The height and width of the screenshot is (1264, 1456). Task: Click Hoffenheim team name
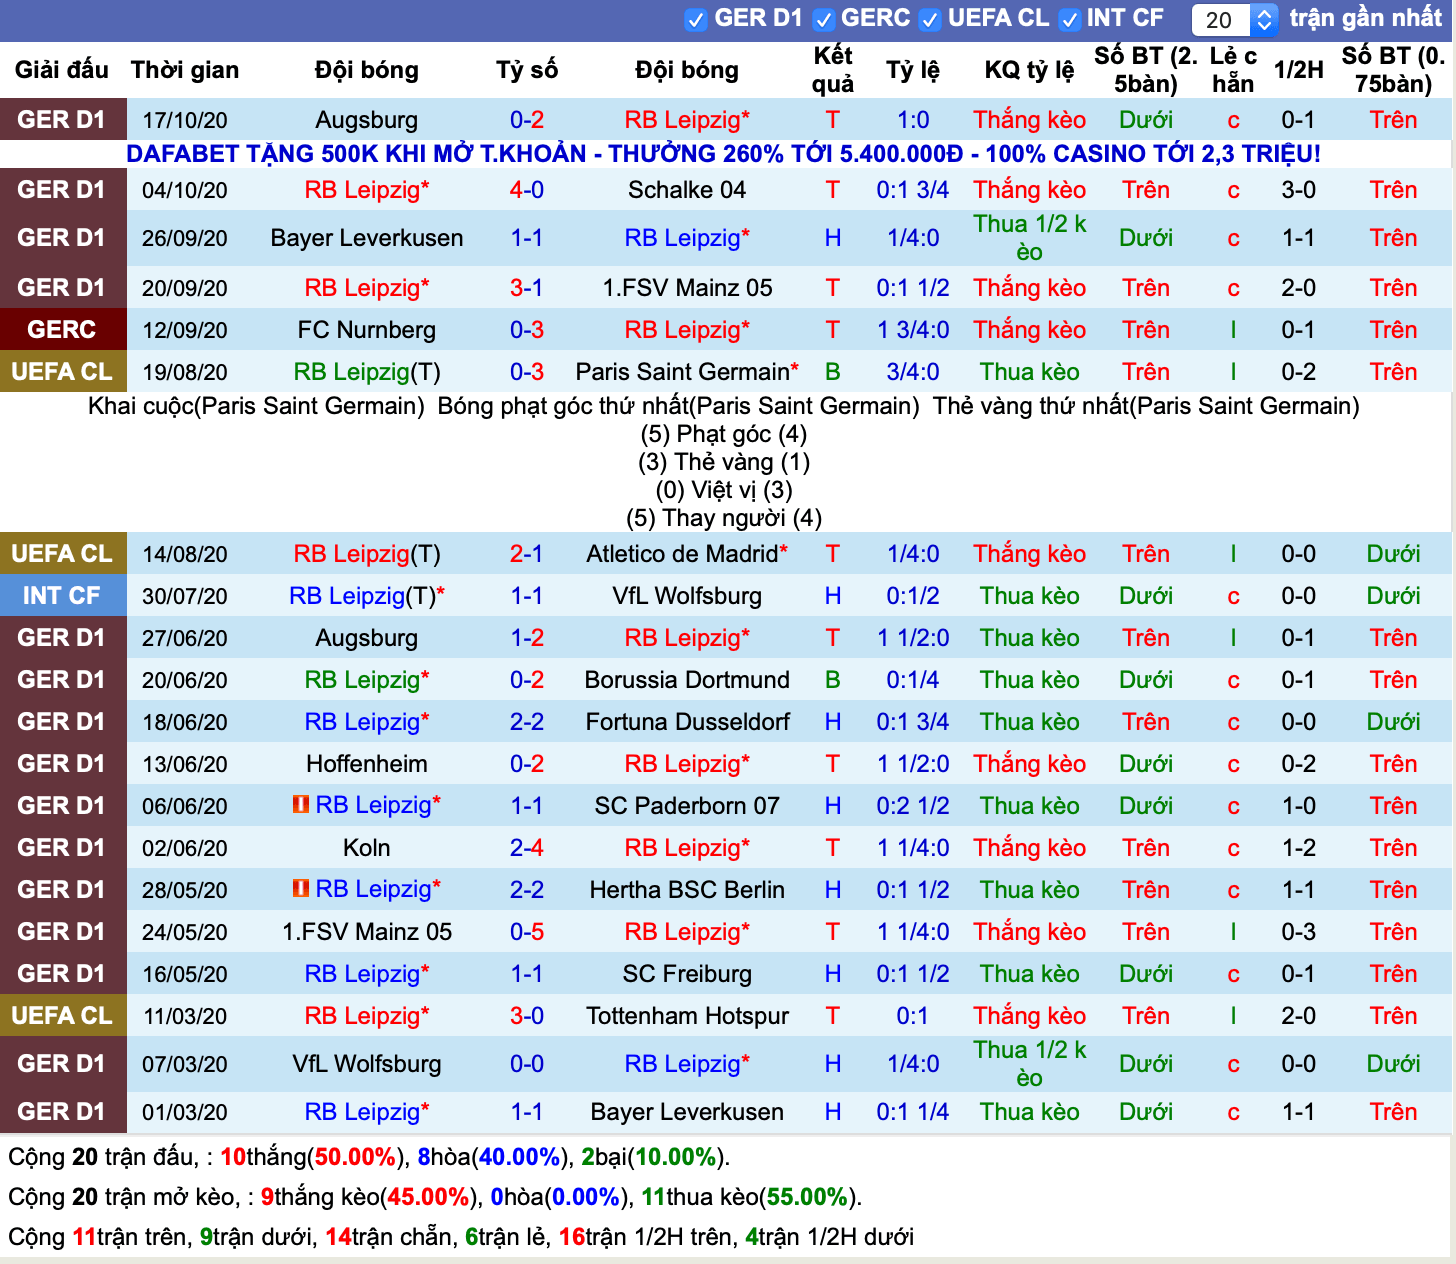click(x=367, y=764)
